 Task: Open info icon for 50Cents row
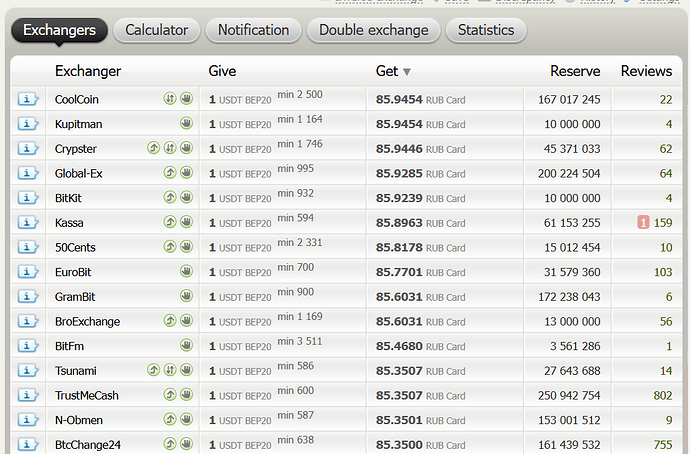28,247
